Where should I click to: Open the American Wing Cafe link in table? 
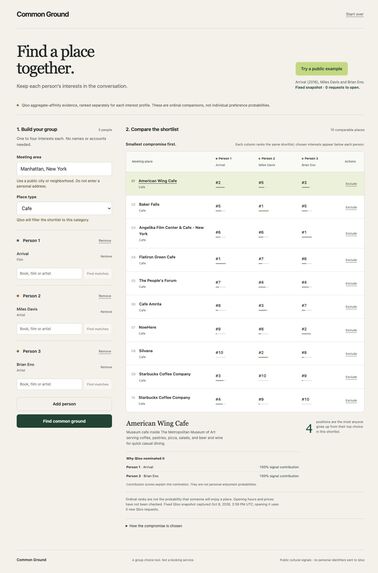pyautogui.click(x=158, y=181)
